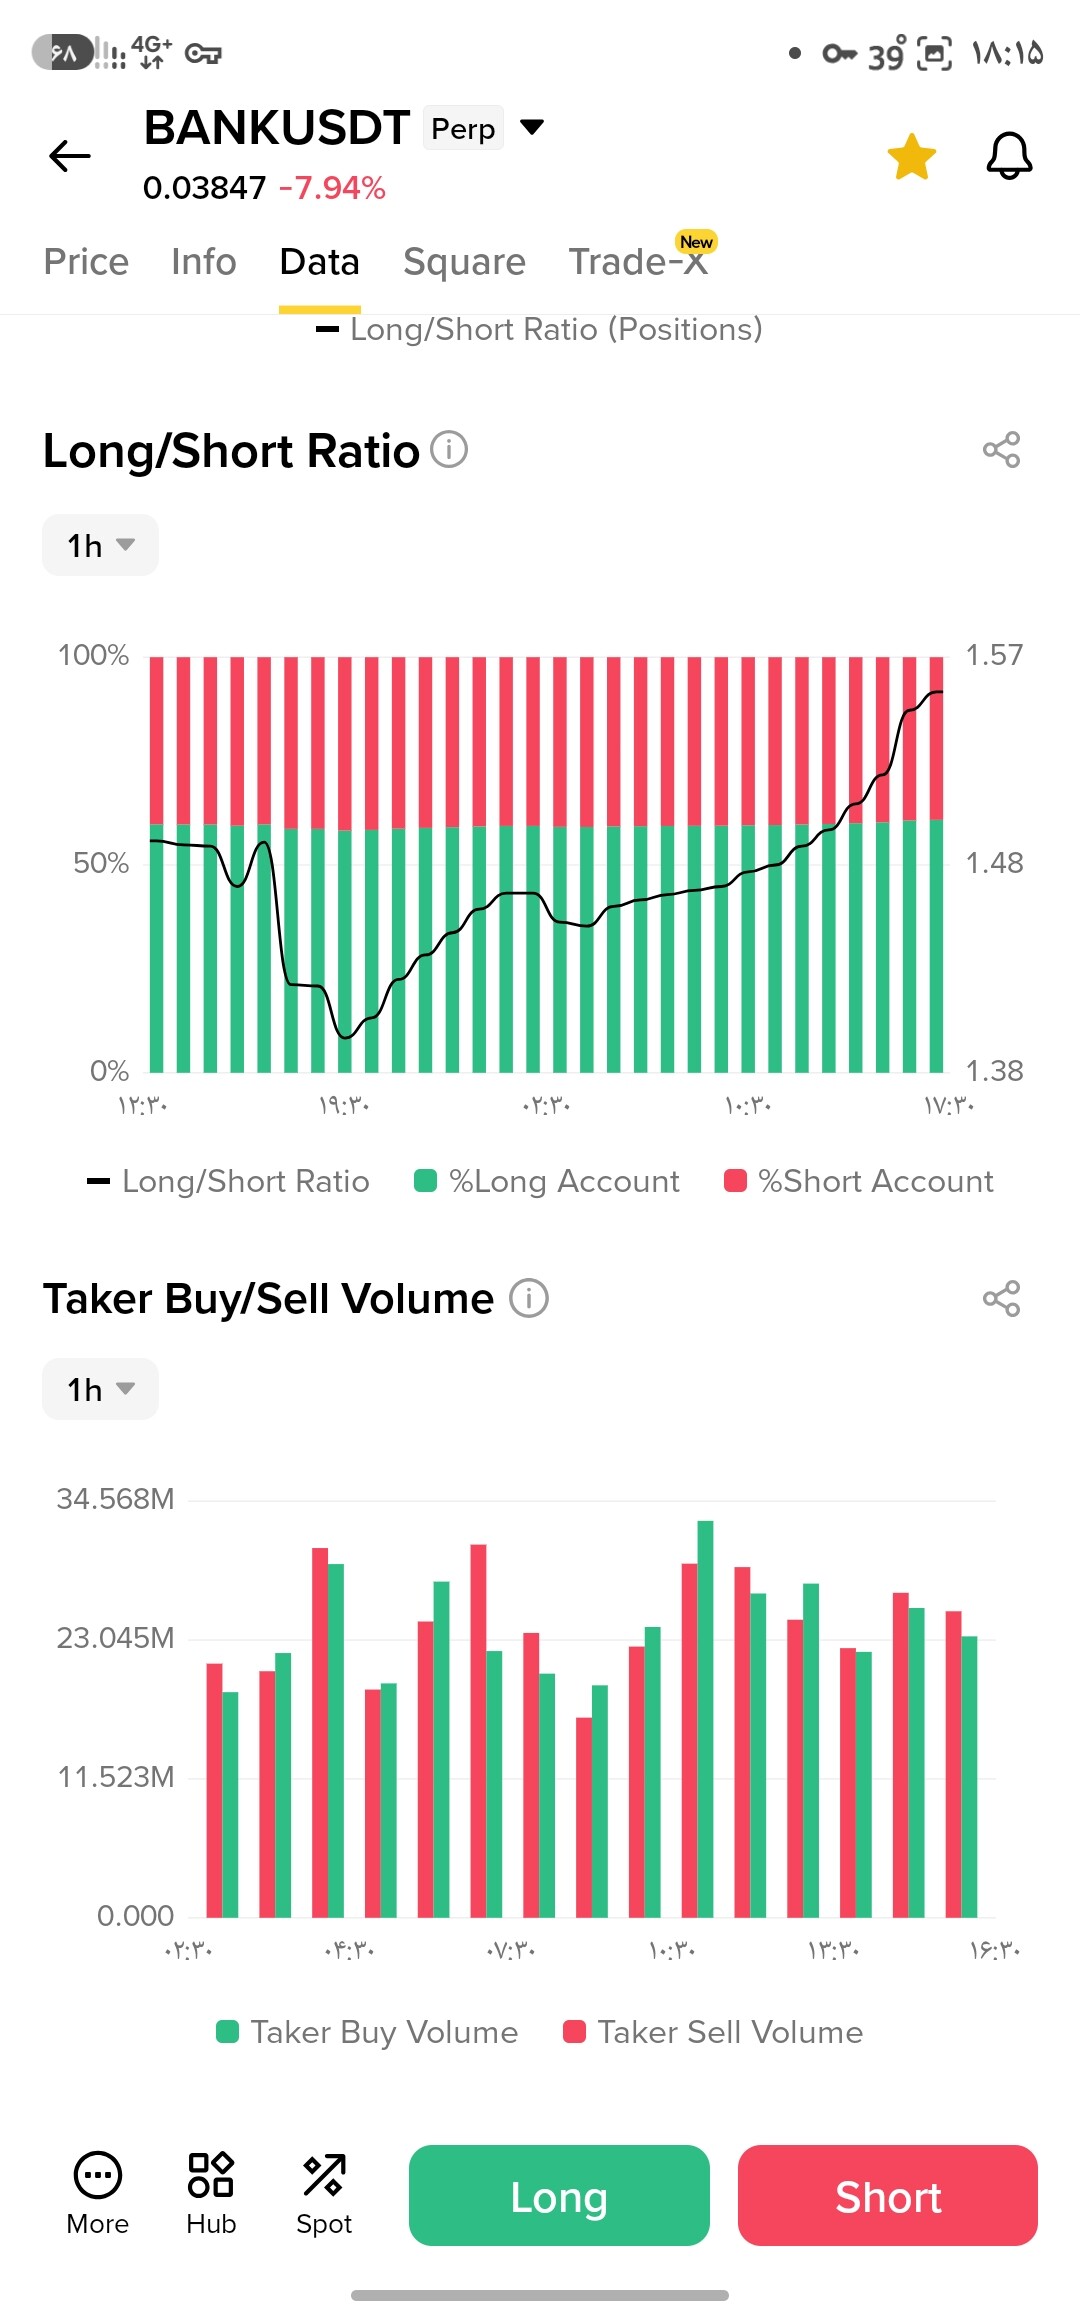The width and height of the screenshot is (1080, 2316).
Task: Tap the back arrow icon
Action: tap(70, 156)
